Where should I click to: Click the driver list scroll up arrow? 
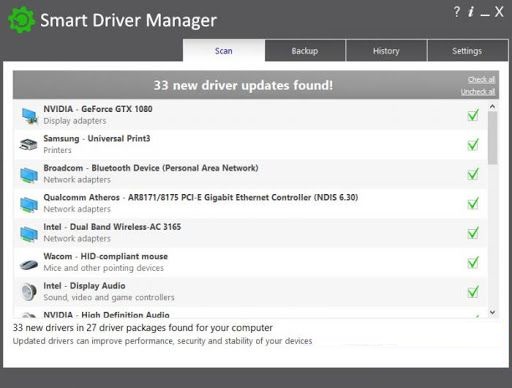[492, 107]
